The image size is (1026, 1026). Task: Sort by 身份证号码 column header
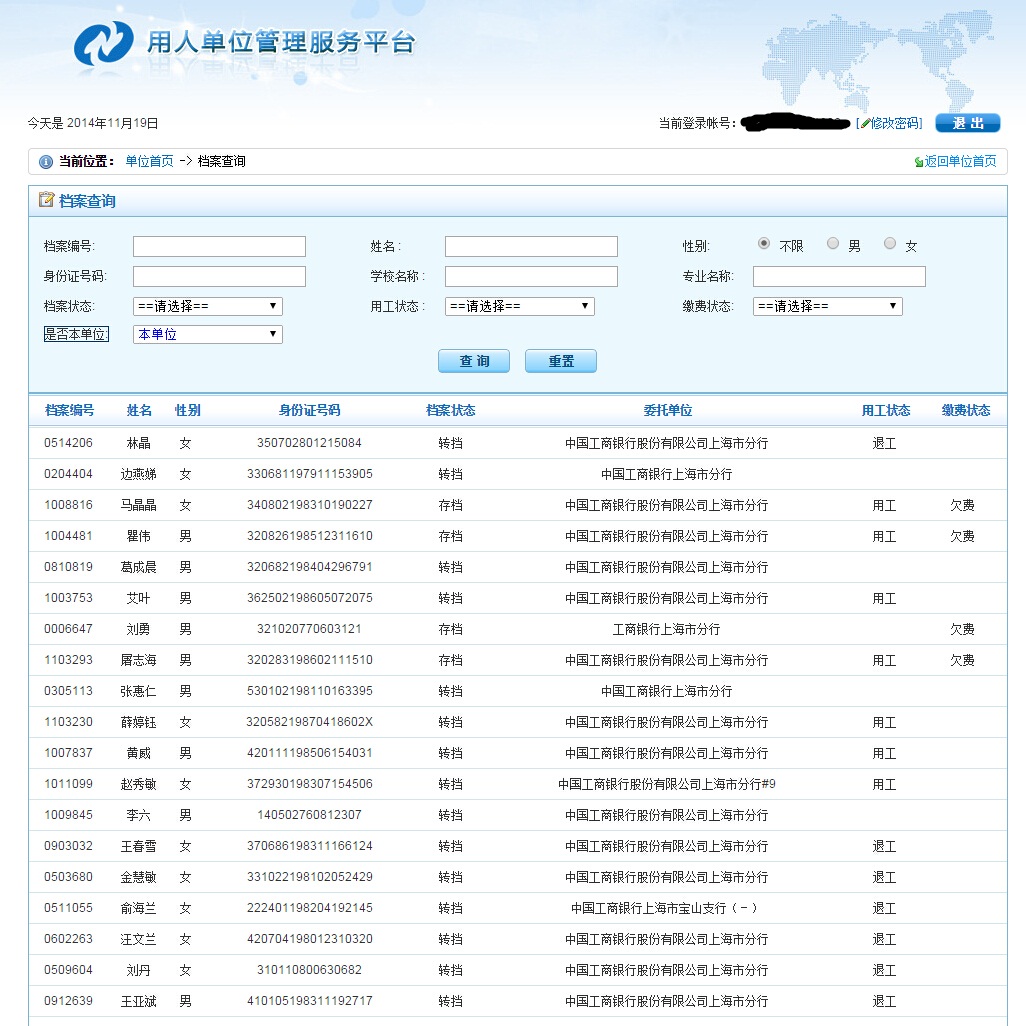coord(310,410)
